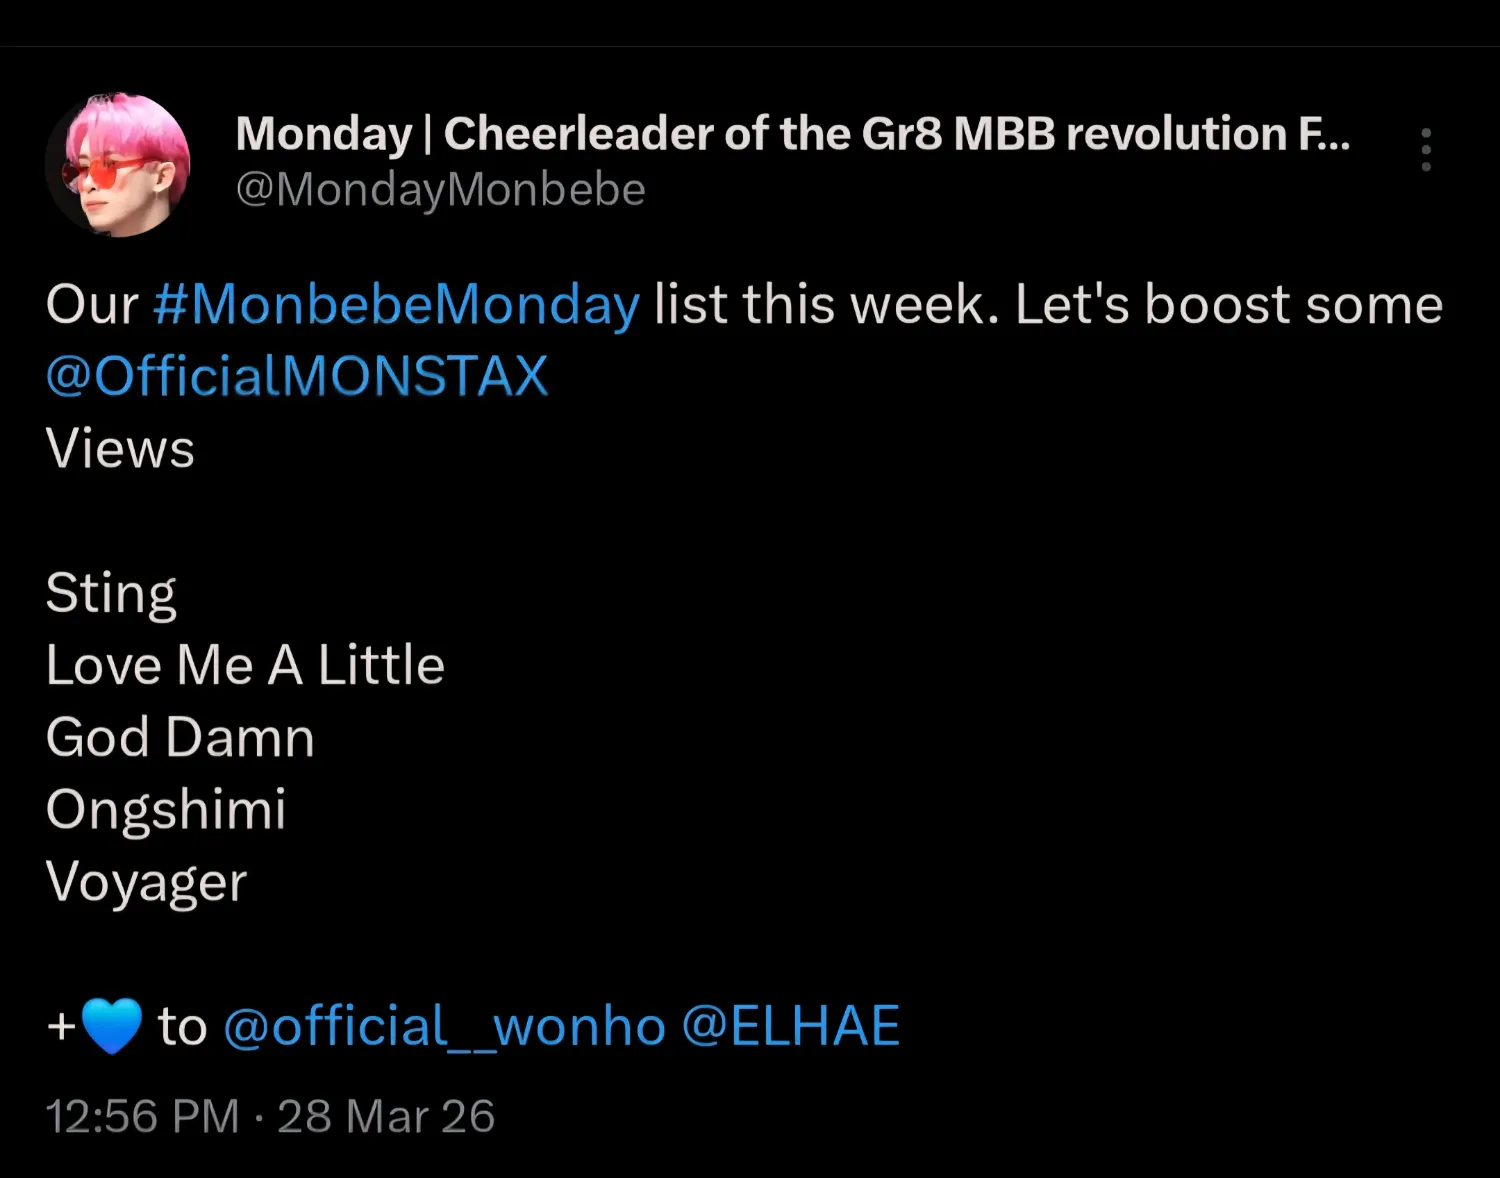This screenshot has width=1500, height=1178.
Task: Click the line Love Me A Little
Action: click(244, 664)
